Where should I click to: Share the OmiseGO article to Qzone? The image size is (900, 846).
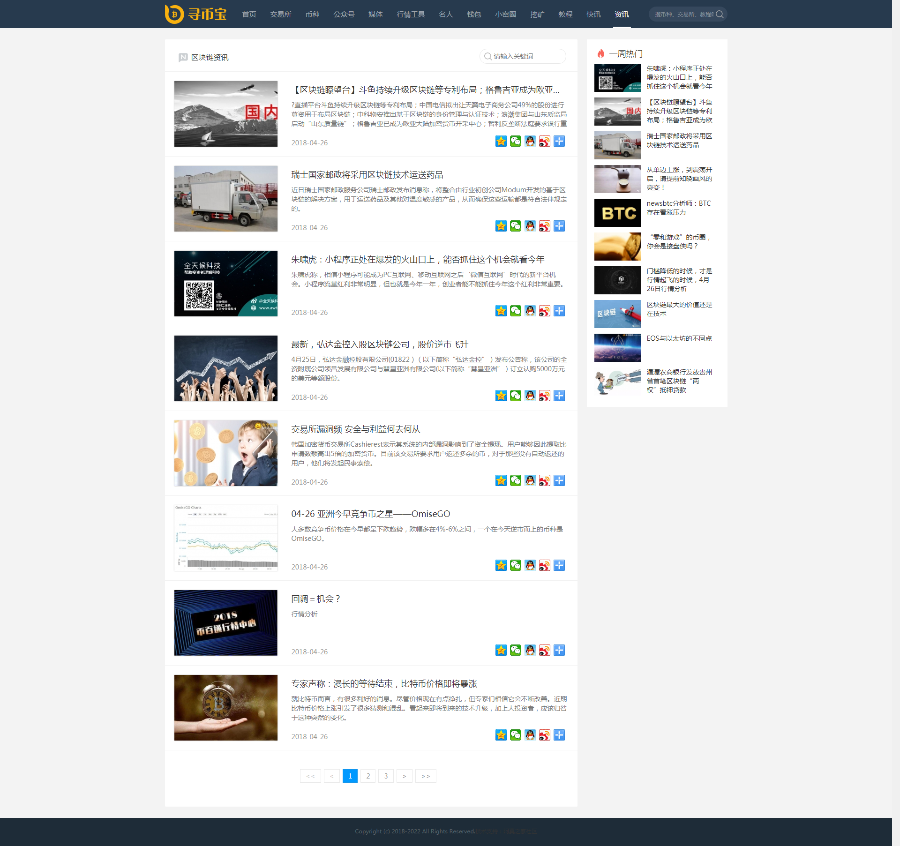tap(501, 566)
